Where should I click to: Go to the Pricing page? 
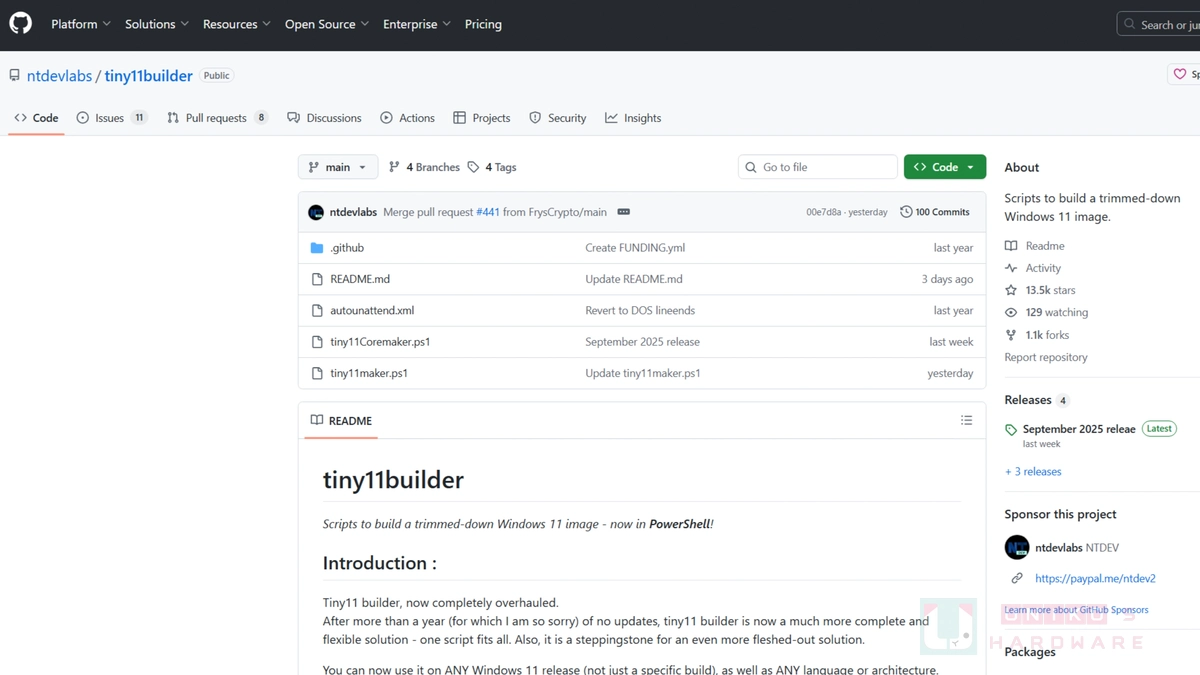(x=483, y=24)
